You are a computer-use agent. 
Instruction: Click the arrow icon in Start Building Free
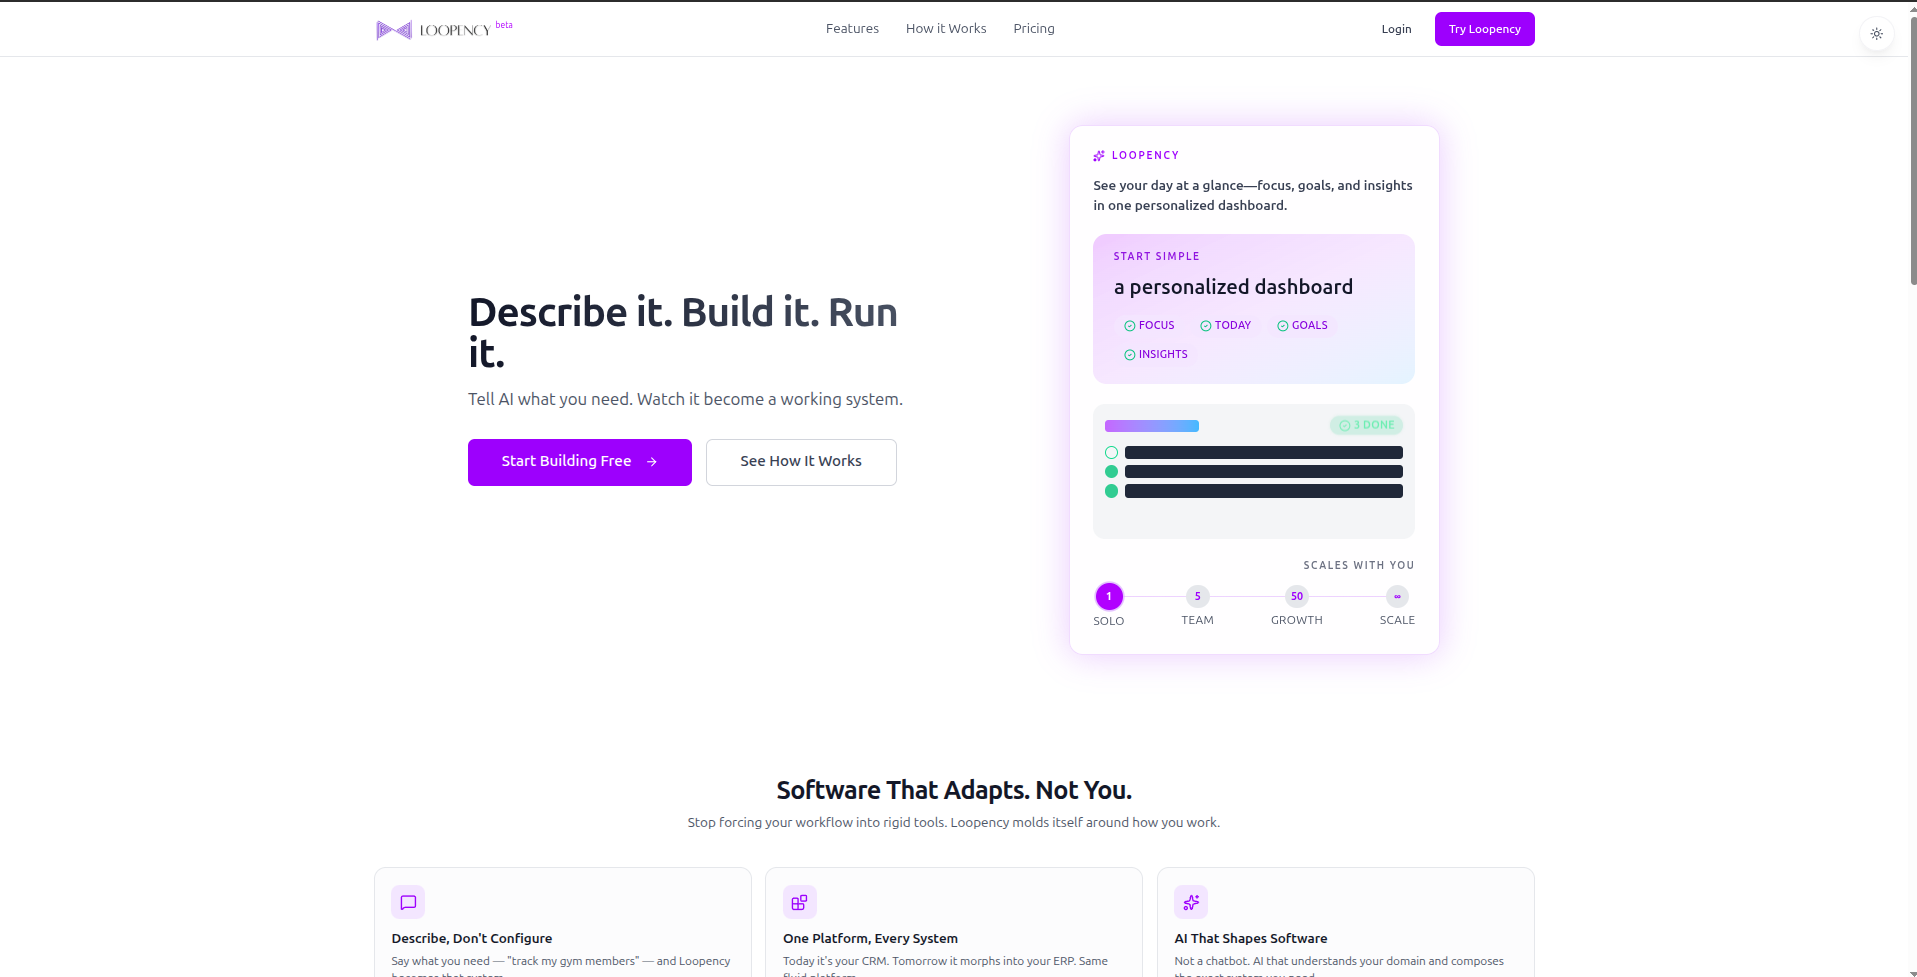(x=652, y=462)
